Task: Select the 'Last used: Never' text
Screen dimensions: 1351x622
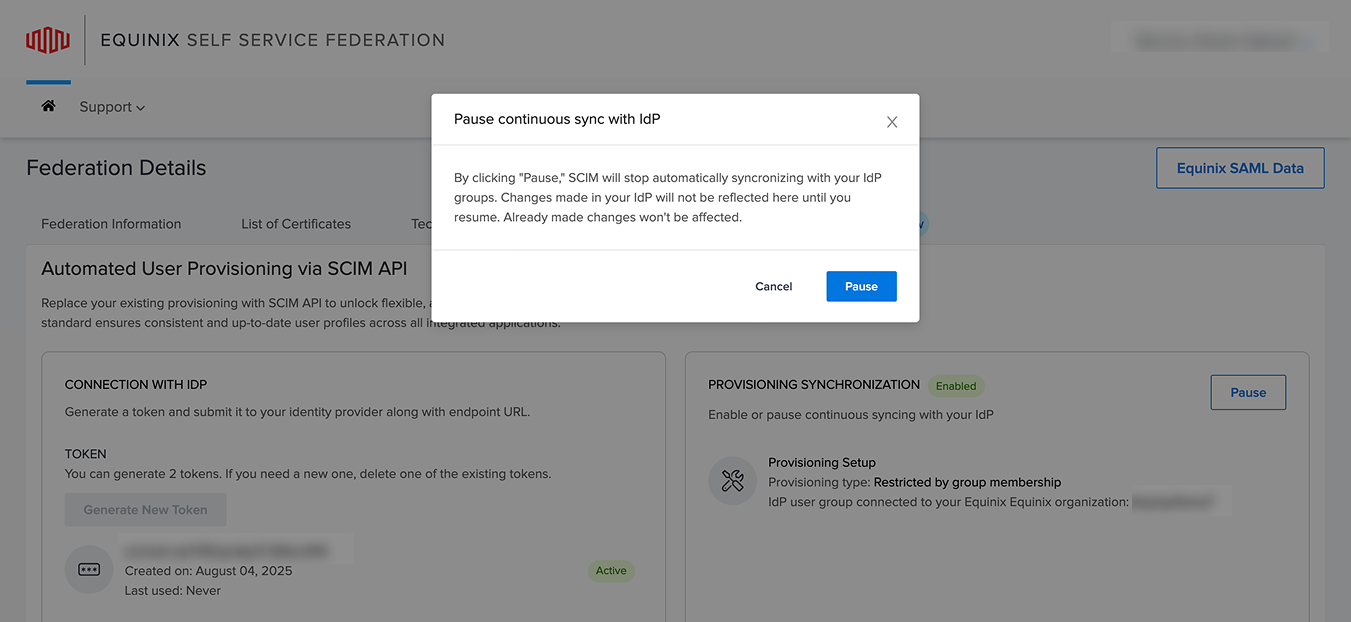Action: [x=173, y=591]
